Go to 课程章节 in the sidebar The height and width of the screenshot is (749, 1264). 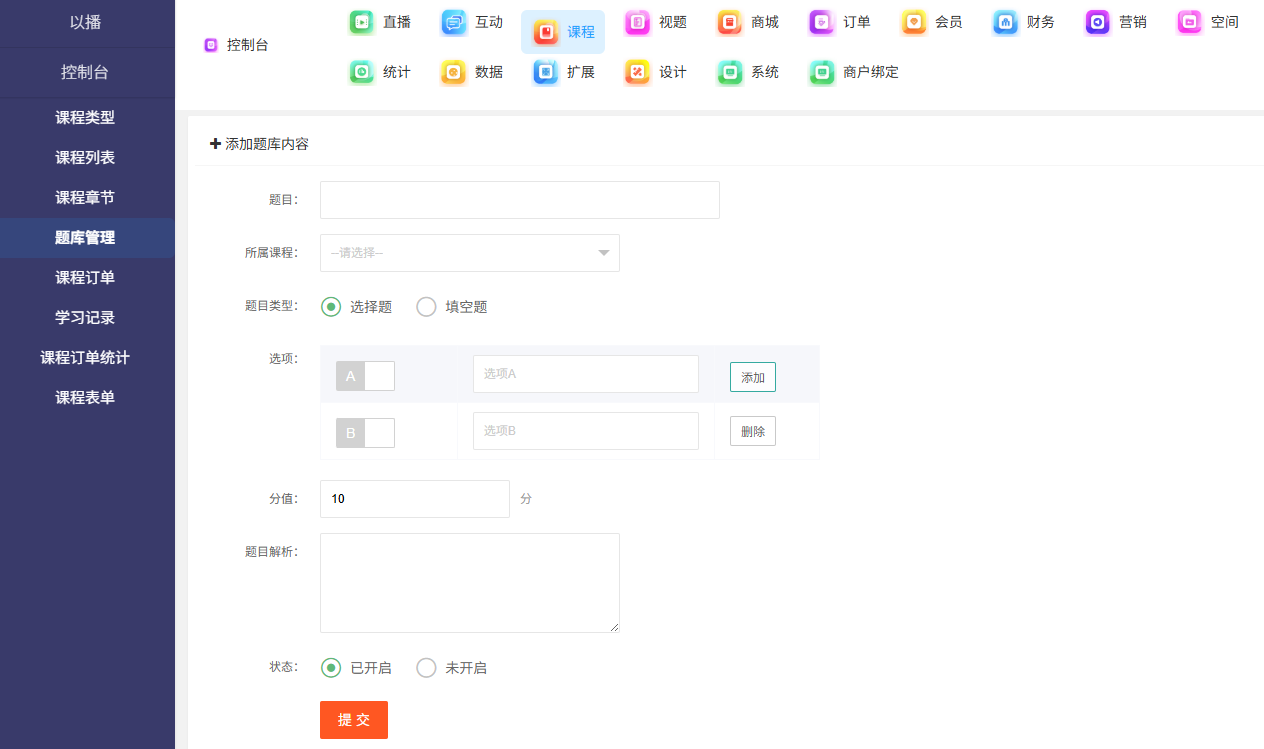click(85, 198)
